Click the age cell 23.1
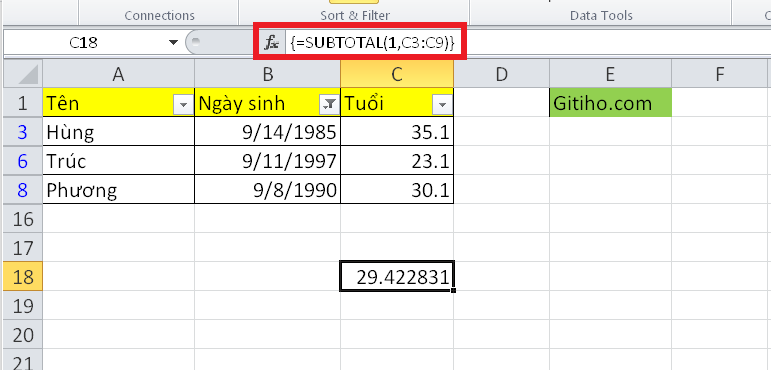The width and height of the screenshot is (771, 370). pos(397,161)
